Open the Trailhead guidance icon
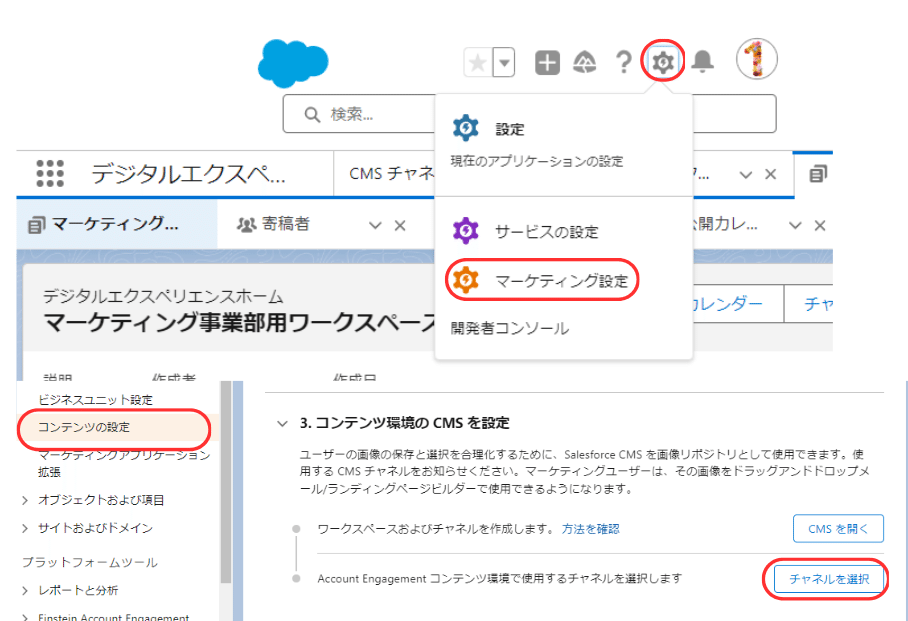The height and width of the screenshot is (621, 908). [584, 63]
